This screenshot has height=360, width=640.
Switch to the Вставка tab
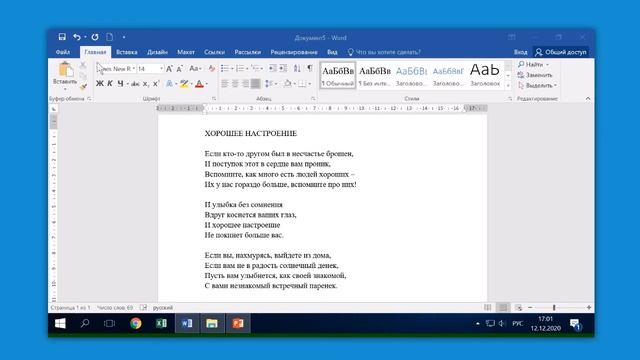127,52
